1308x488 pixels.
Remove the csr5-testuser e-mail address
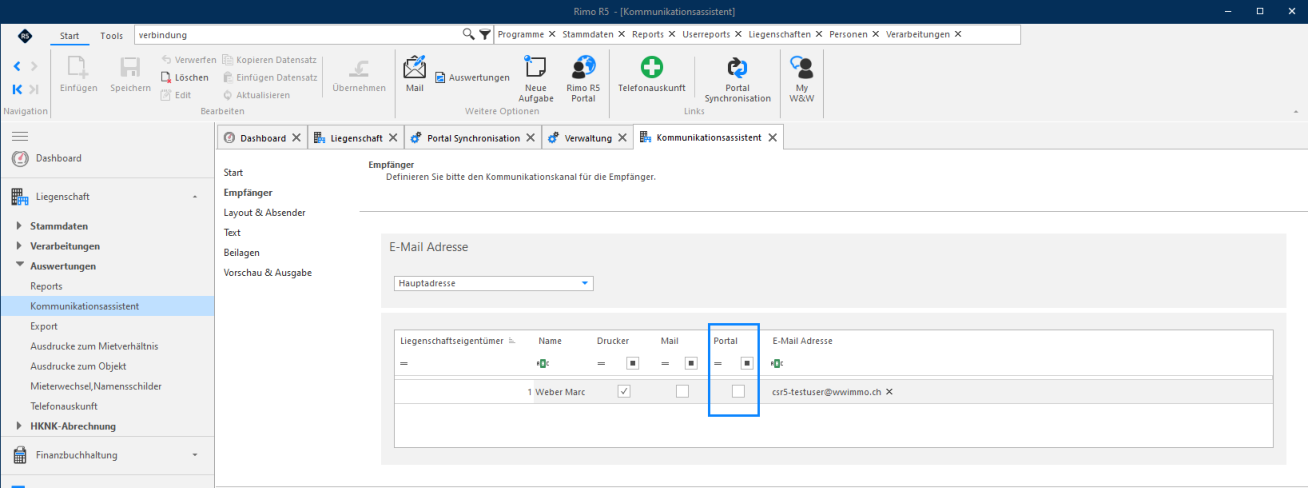pos(889,392)
